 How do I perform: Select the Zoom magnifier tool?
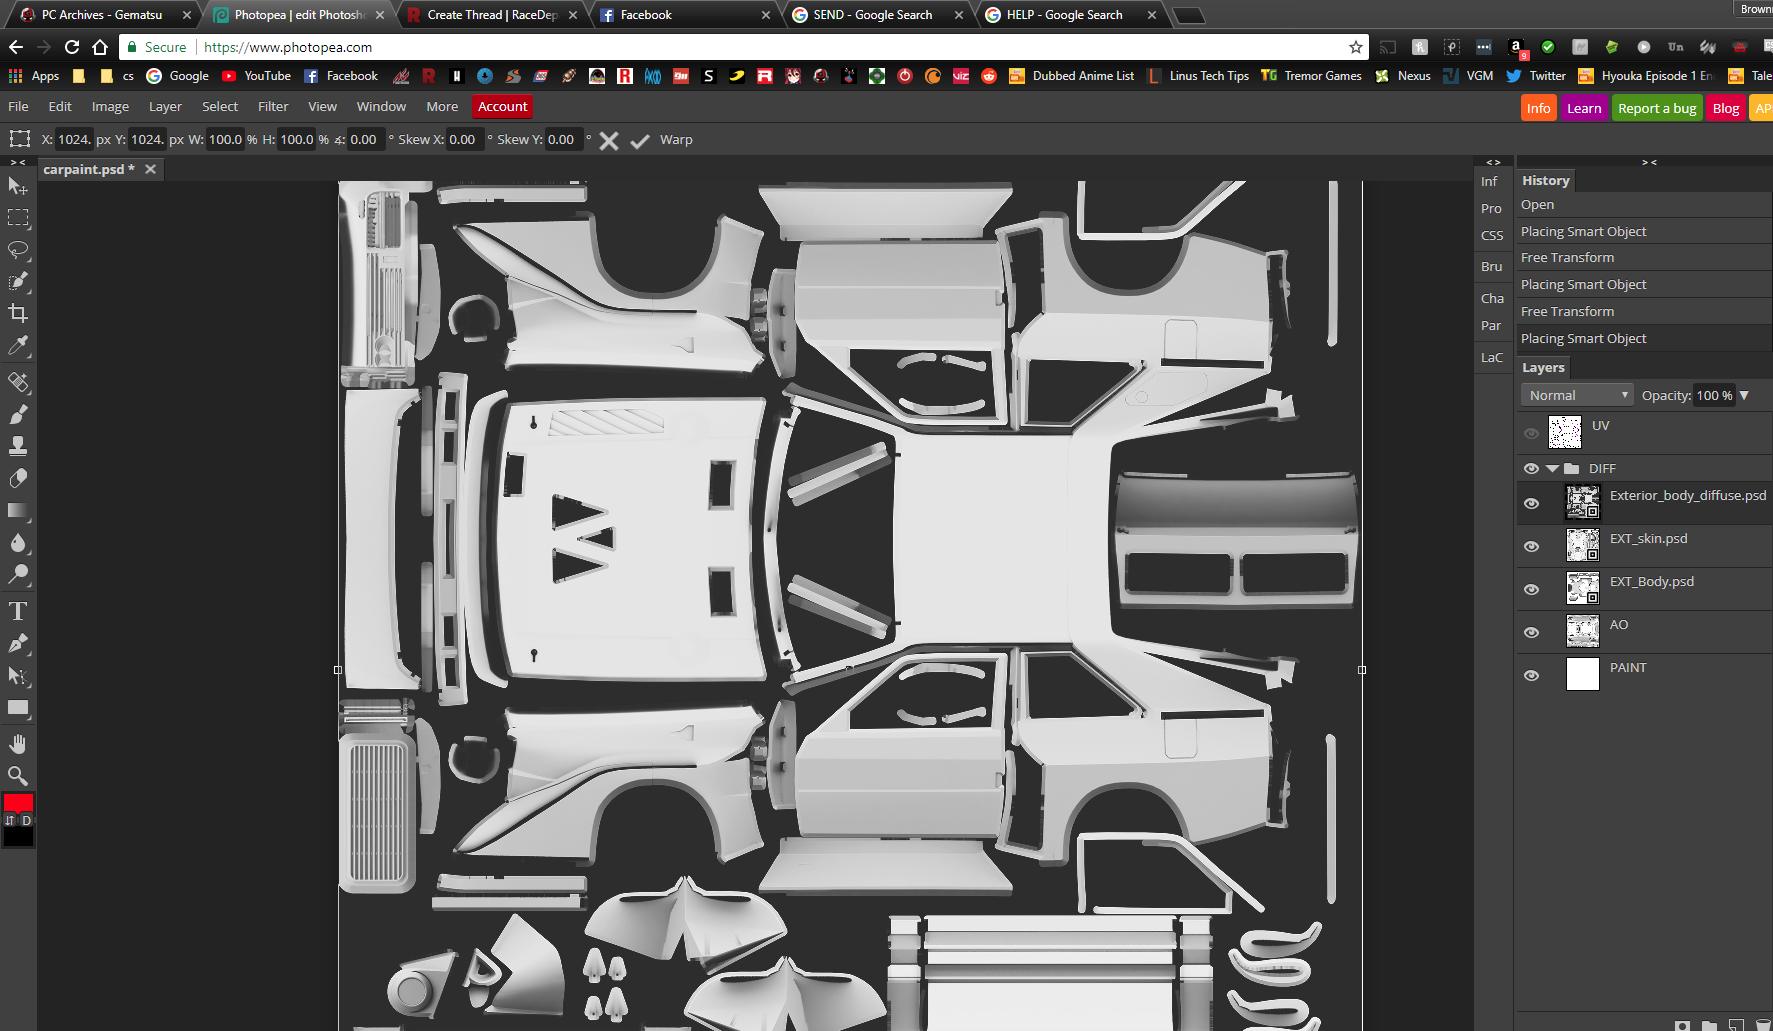(x=18, y=776)
